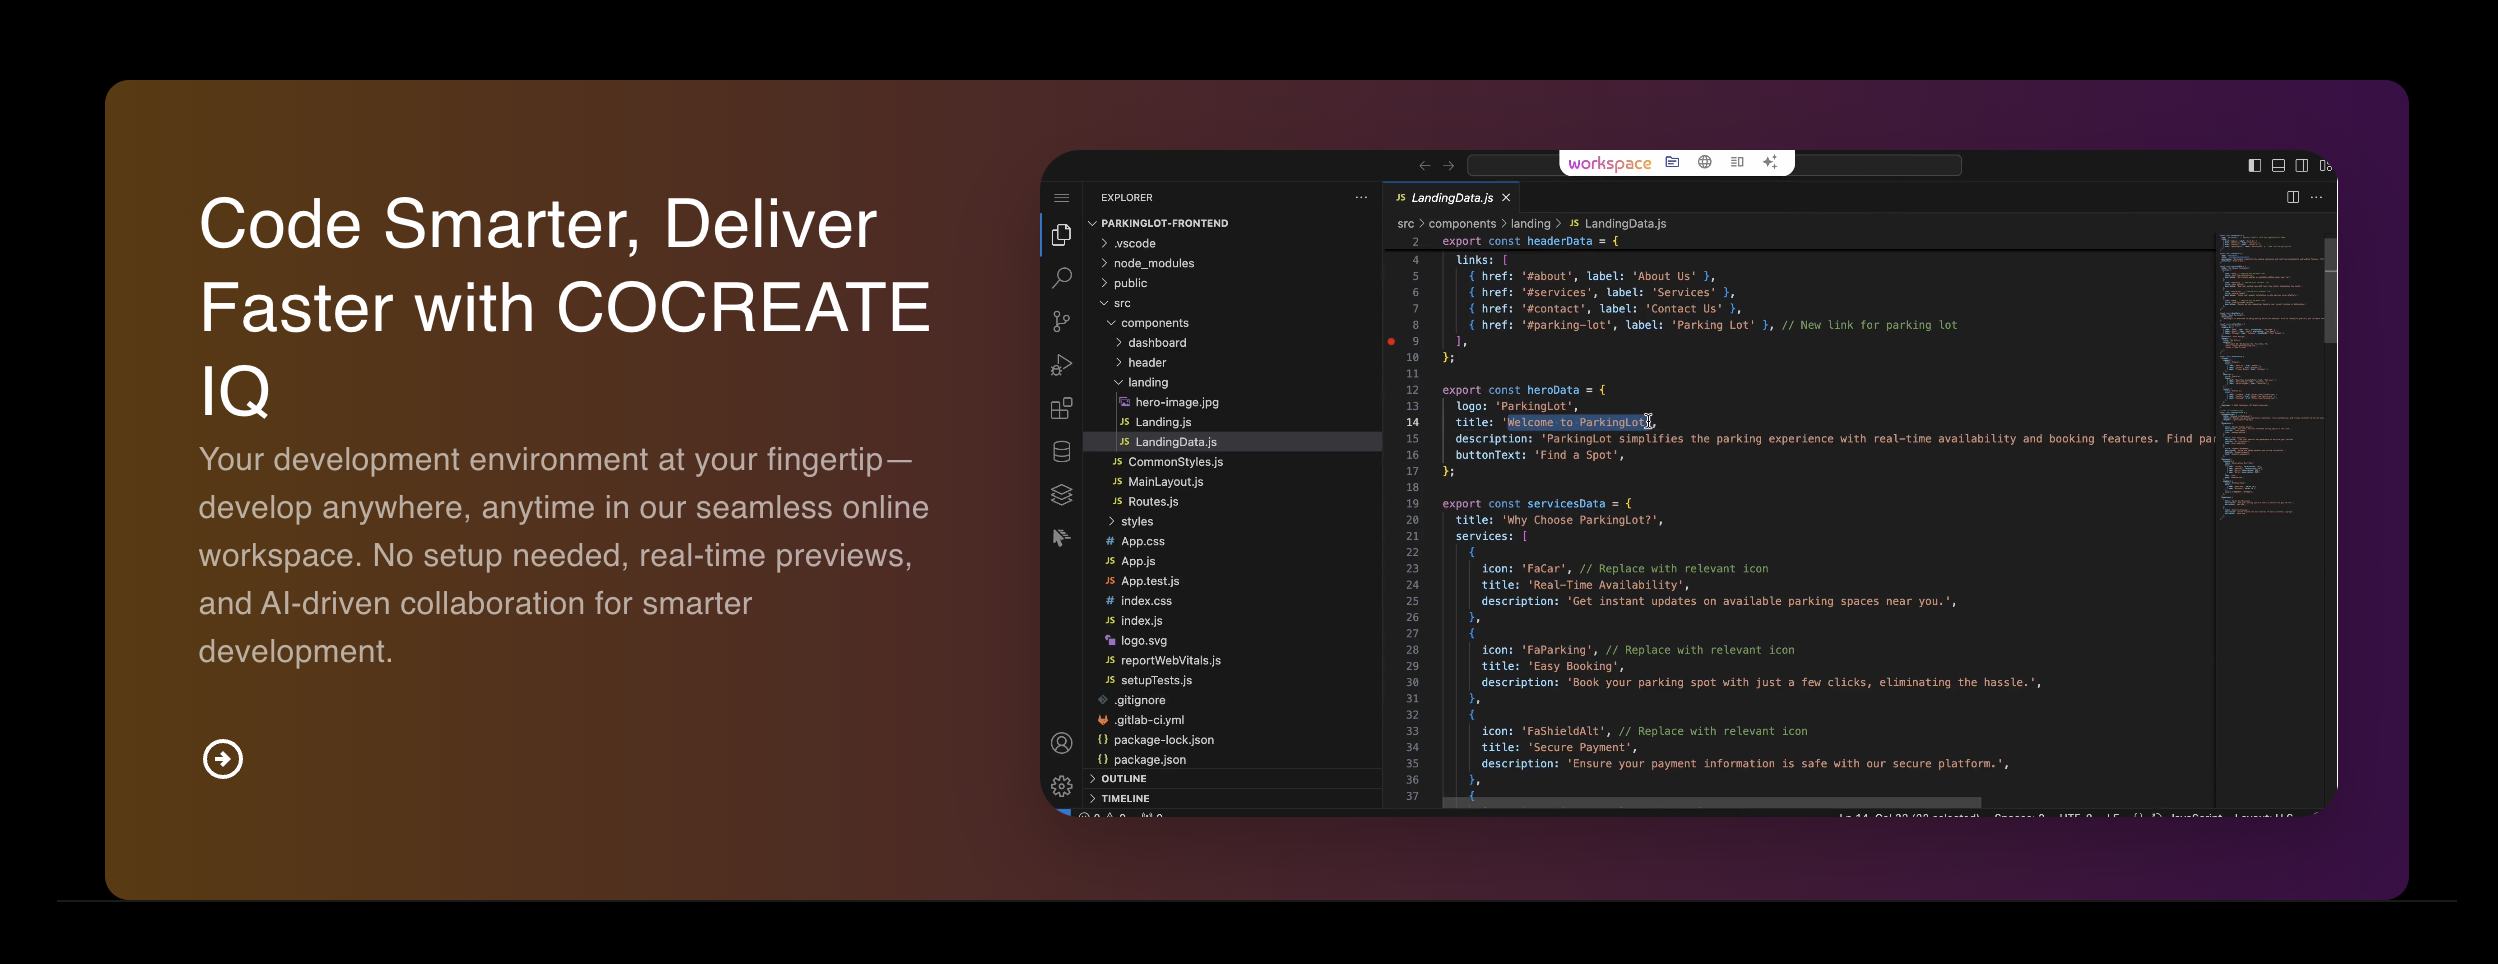
Task: Close the LandingData.js tab
Action: click(1506, 198)
